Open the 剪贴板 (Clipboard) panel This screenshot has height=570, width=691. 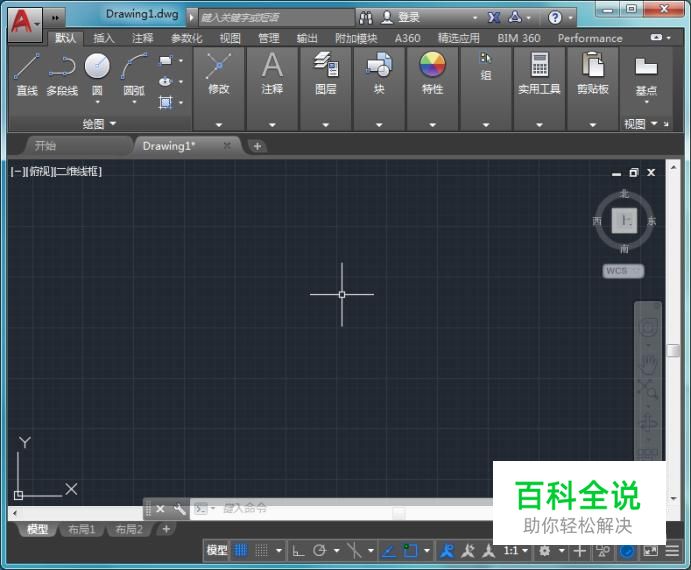coord(593,72)
